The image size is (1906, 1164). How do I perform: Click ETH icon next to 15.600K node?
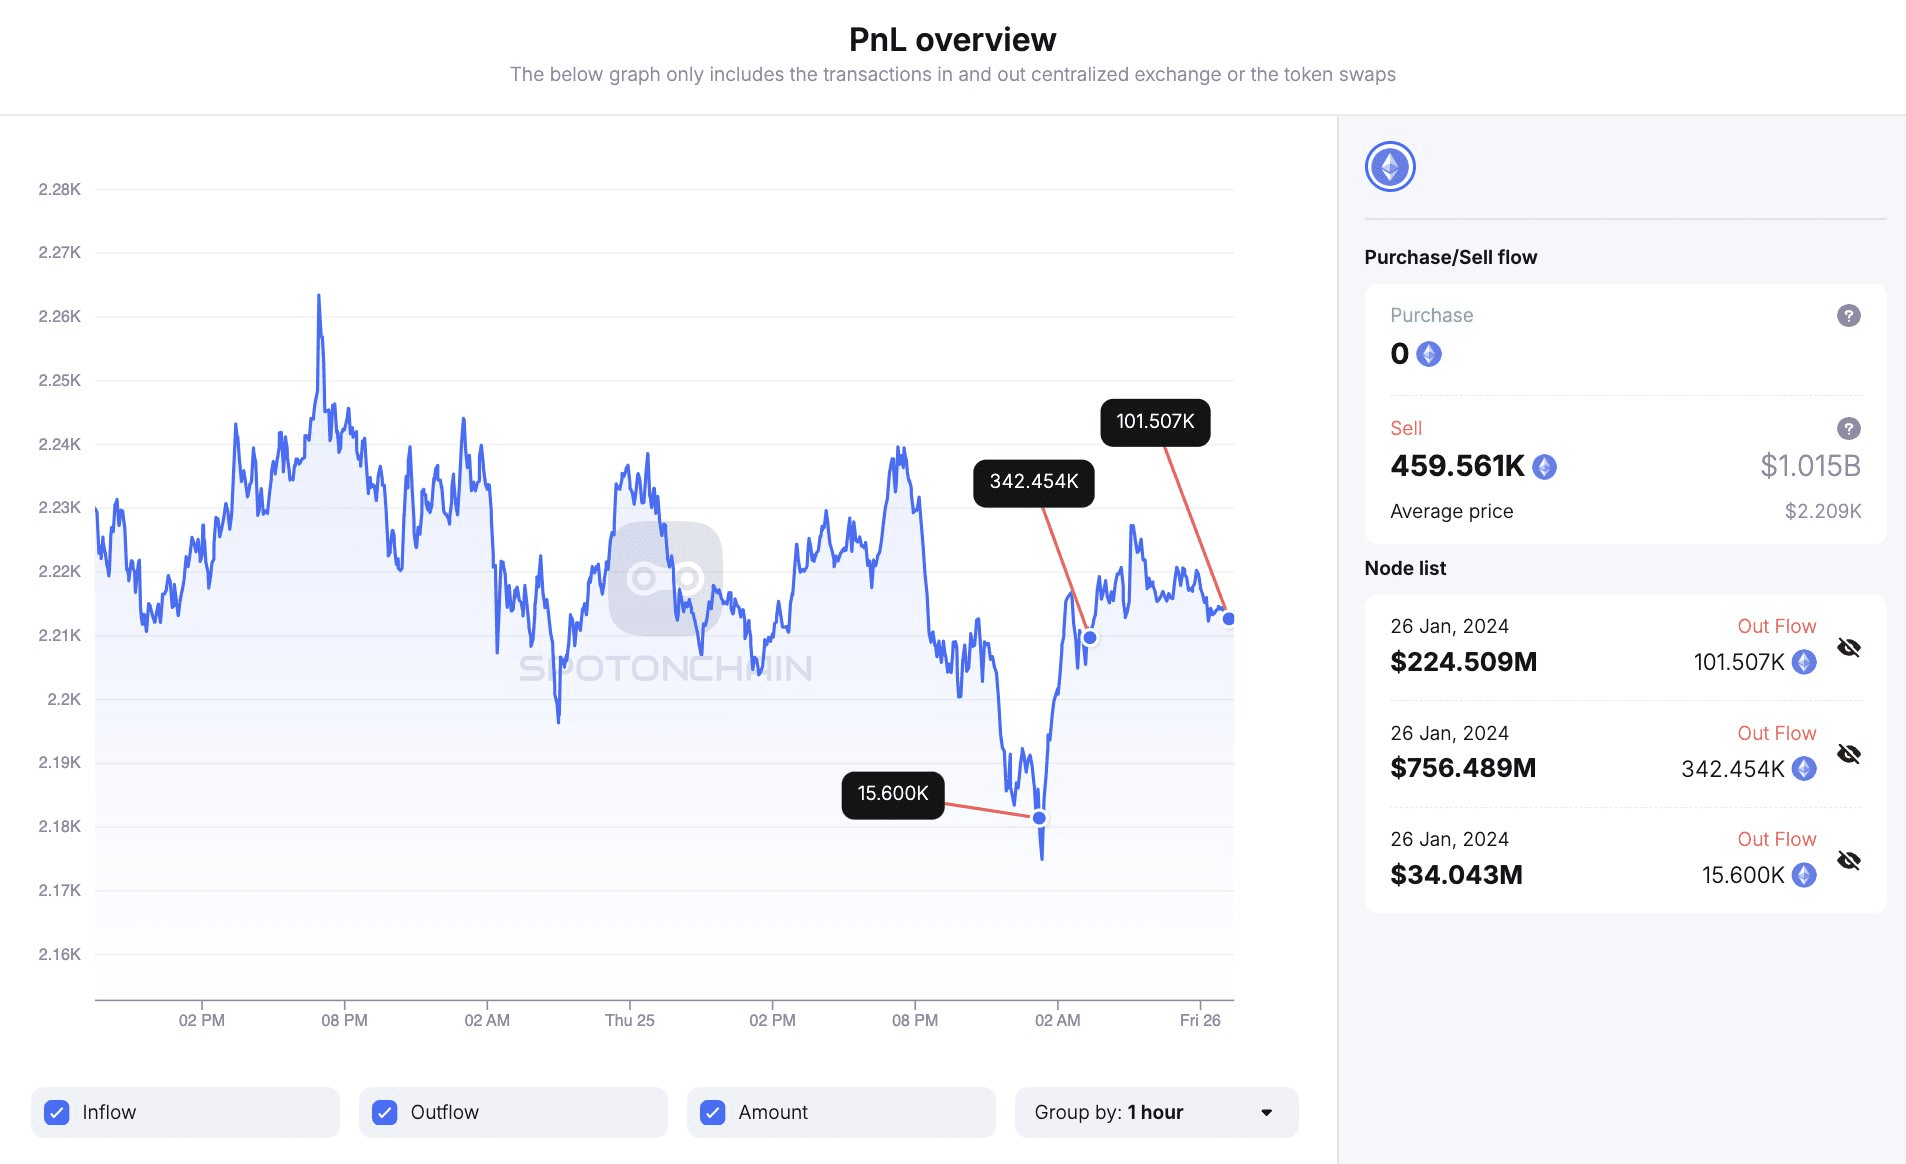pyautogui.click(x=1804, y=875)
